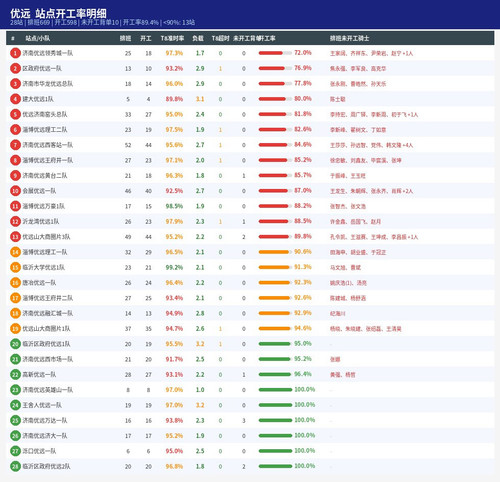Click the 96.4% start rate value in rank 22 row
This screenshot has width=500, height=482.
coord(303,374)
